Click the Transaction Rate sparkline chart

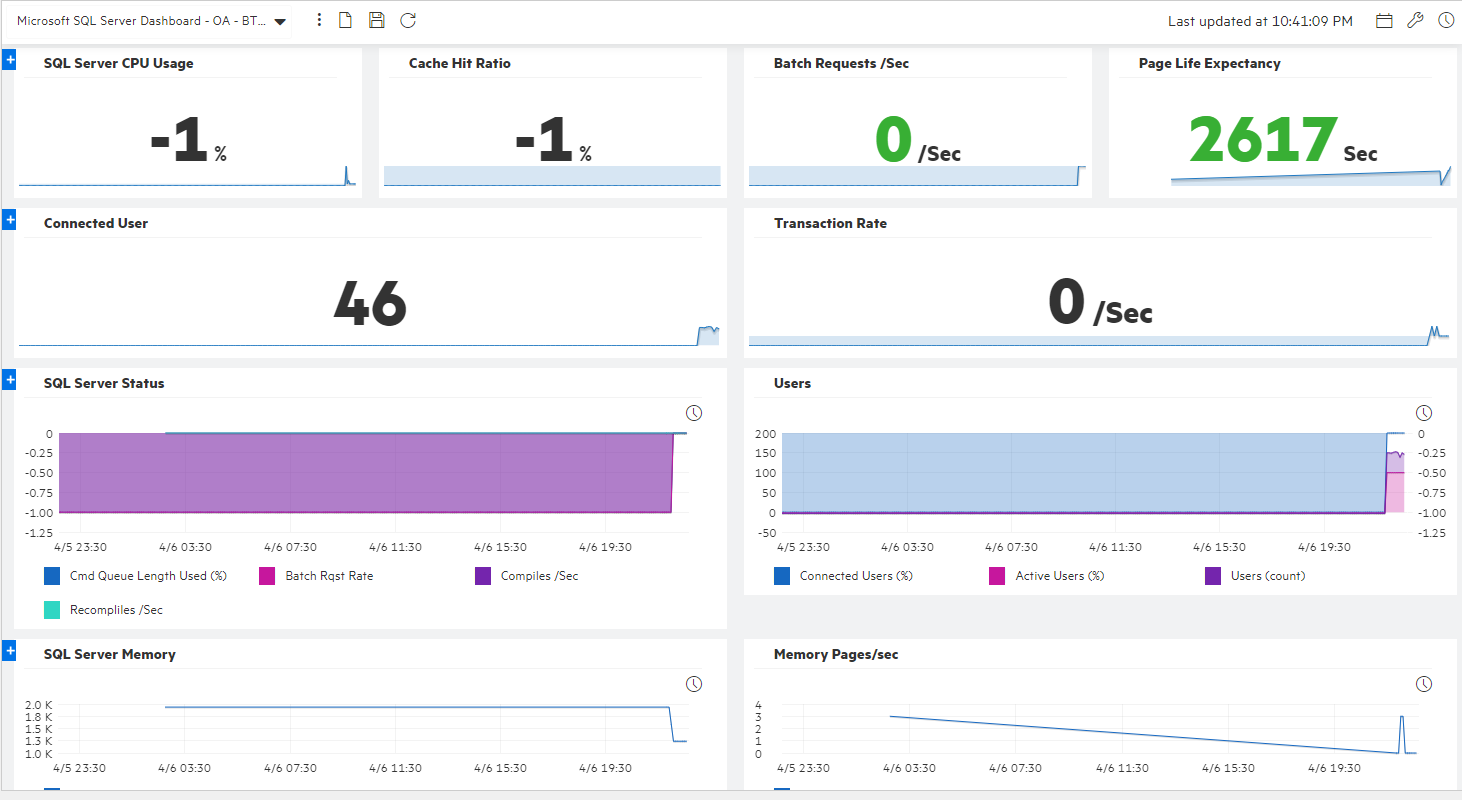1100,336
